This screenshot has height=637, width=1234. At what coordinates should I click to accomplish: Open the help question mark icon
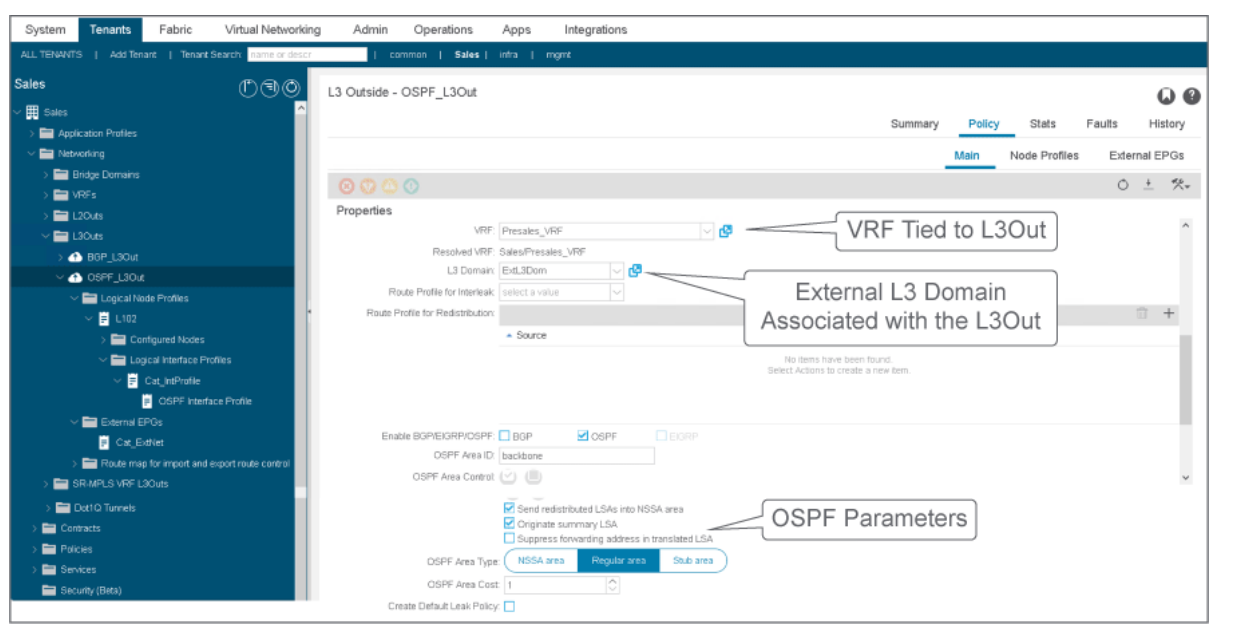pyautogui.click(x=1191, y=96)
